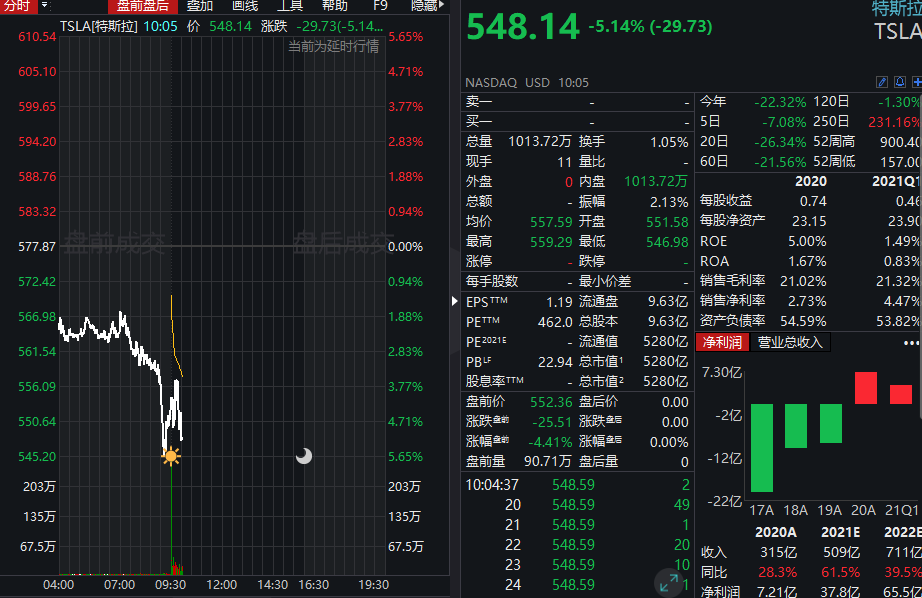Screen dimensions: 922x598
Task: Click the large 548.14 price readout
Action: [523, 28]
